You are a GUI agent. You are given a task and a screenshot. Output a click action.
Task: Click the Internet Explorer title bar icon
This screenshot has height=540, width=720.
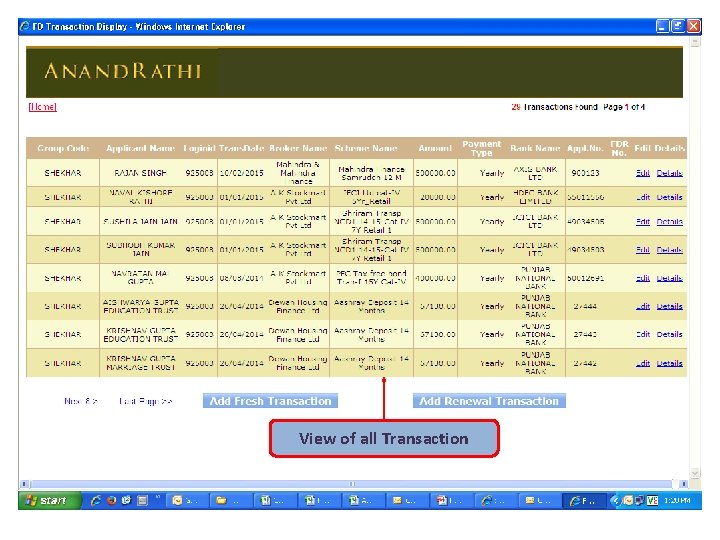coord(25,27)
